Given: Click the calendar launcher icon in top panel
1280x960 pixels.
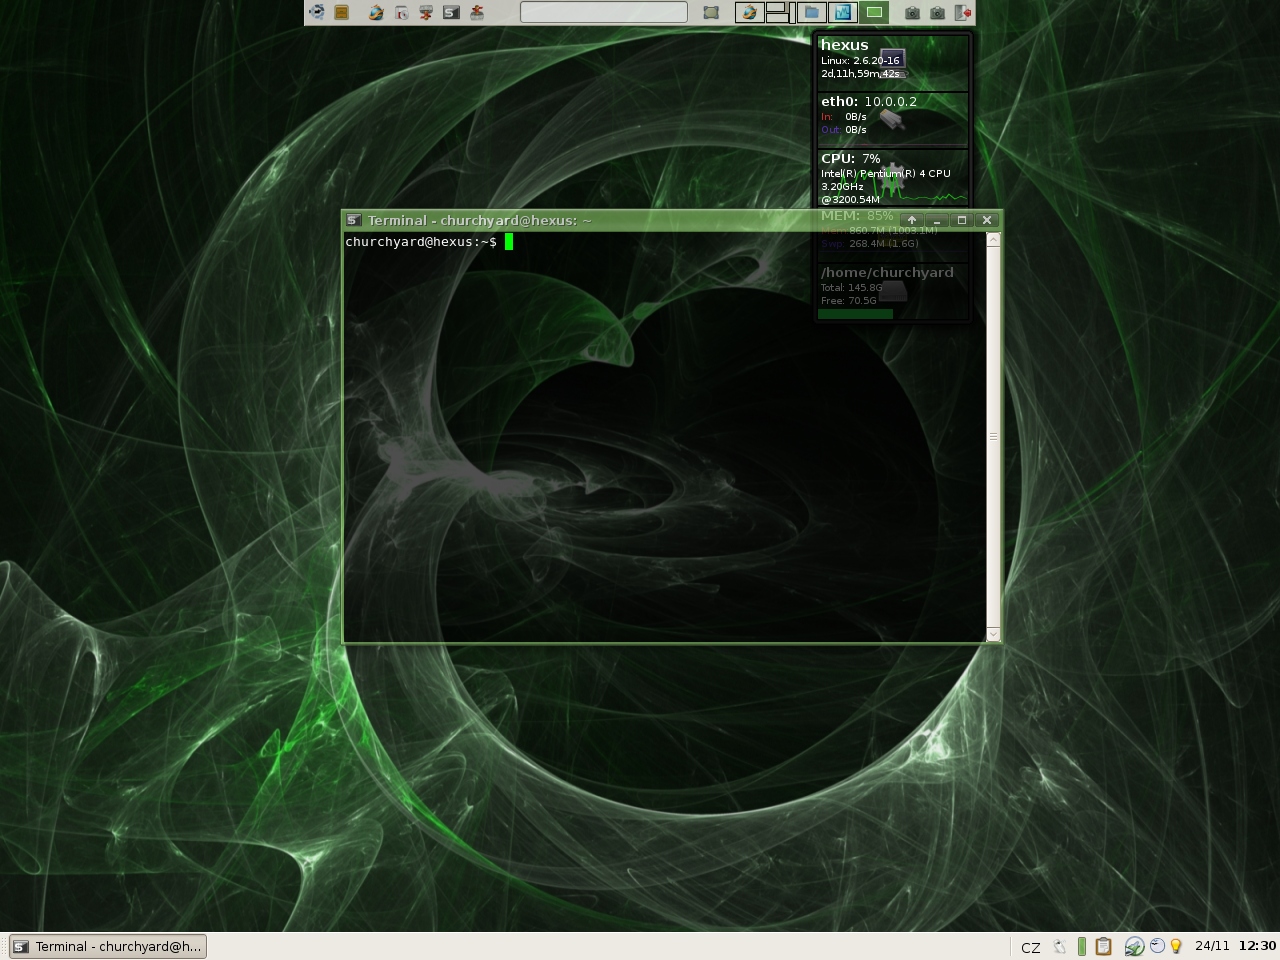Looking at the screenshot, I should (401, 12).
